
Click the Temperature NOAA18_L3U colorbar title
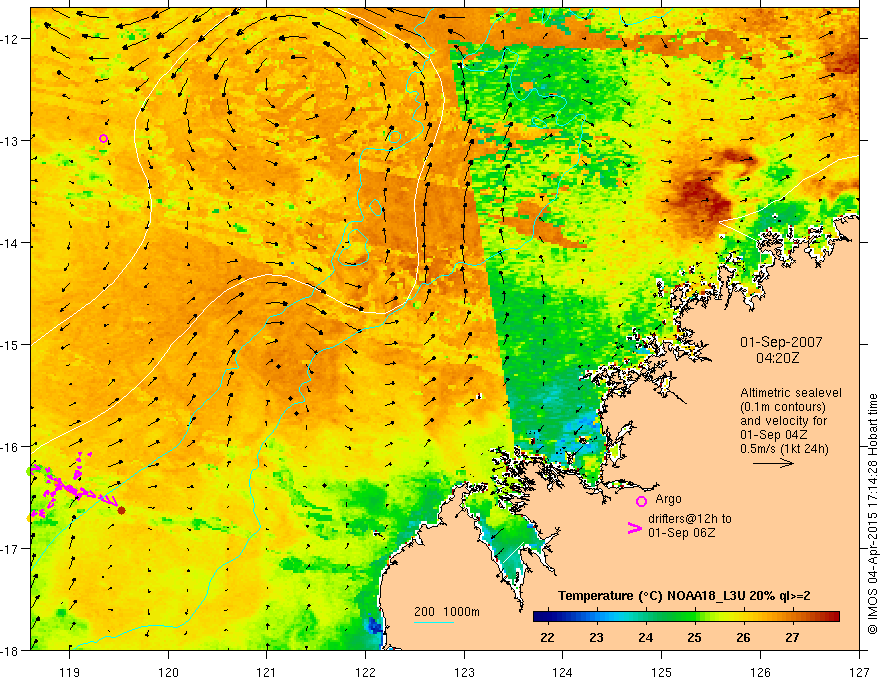pyautogui.click(x=684, y=596)
